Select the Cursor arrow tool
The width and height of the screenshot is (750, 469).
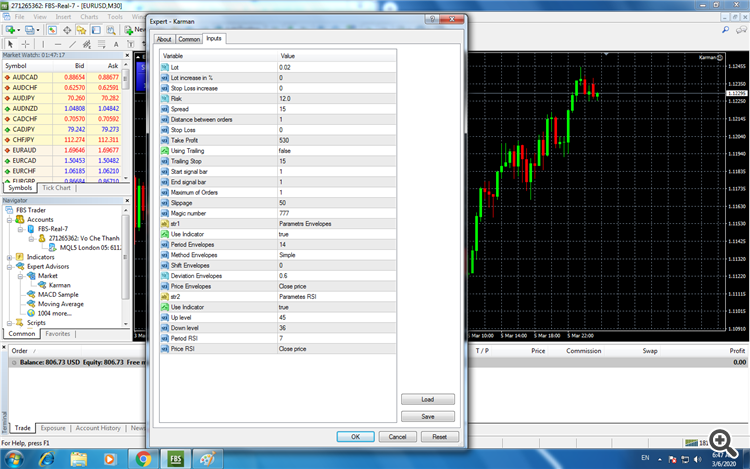pyautogui.click(x=10, y=44)
